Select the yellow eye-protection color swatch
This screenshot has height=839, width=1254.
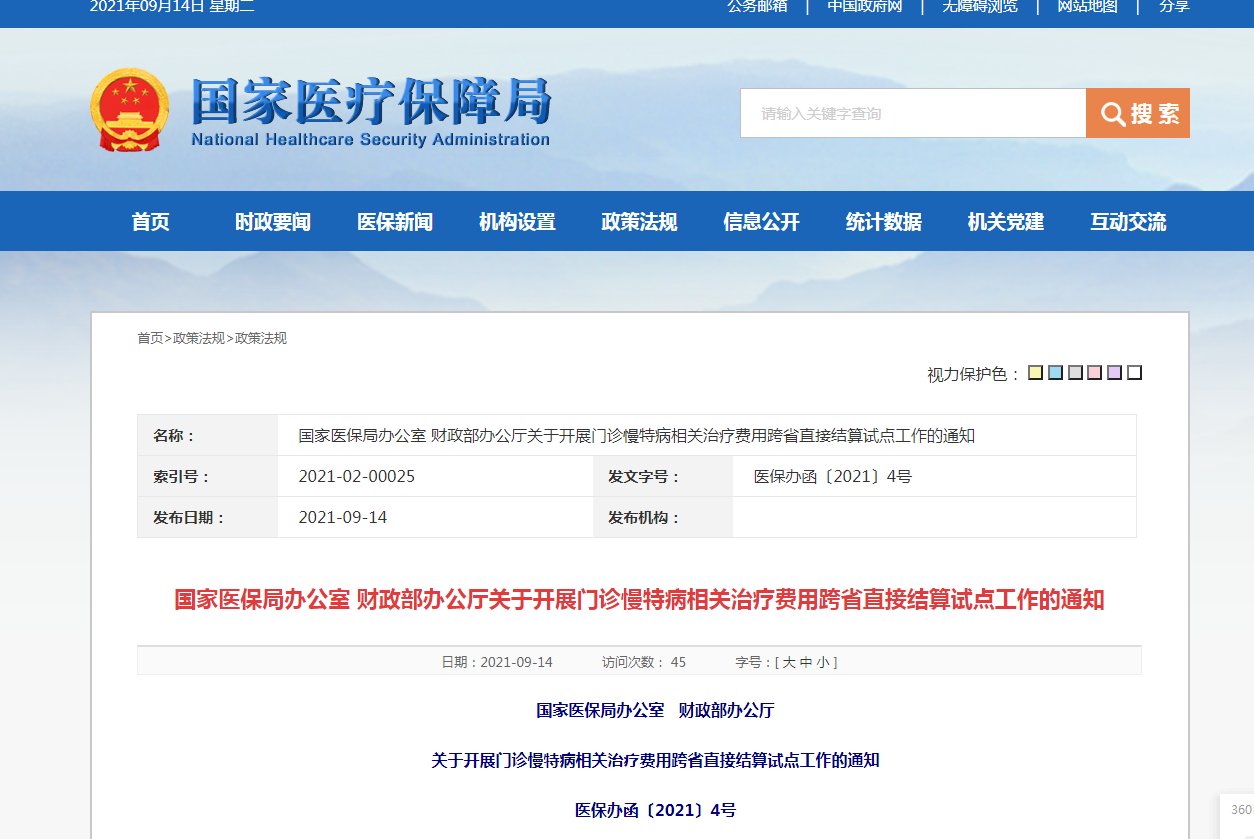[1036, 373]
